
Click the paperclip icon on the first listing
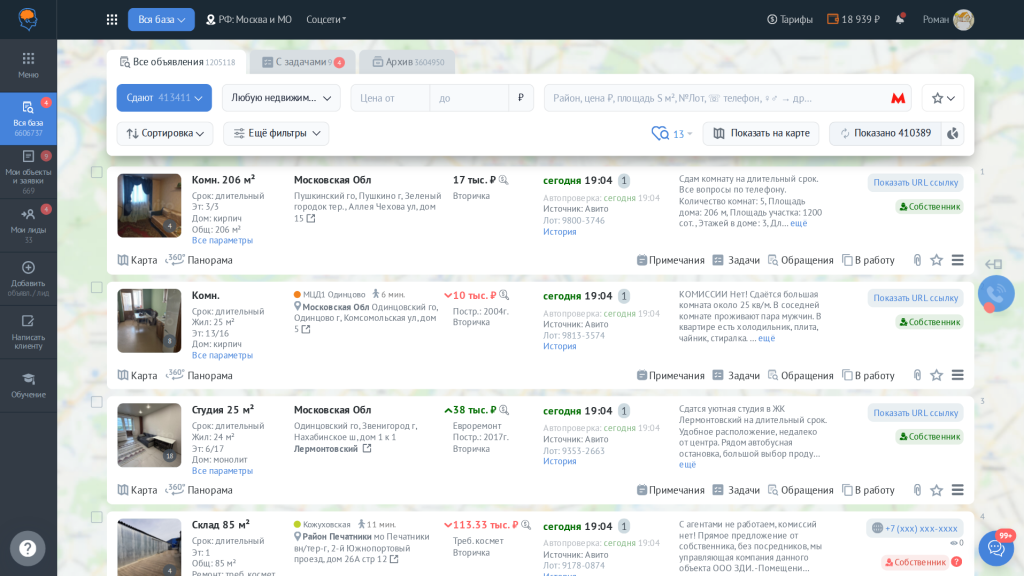pos(917,259)
